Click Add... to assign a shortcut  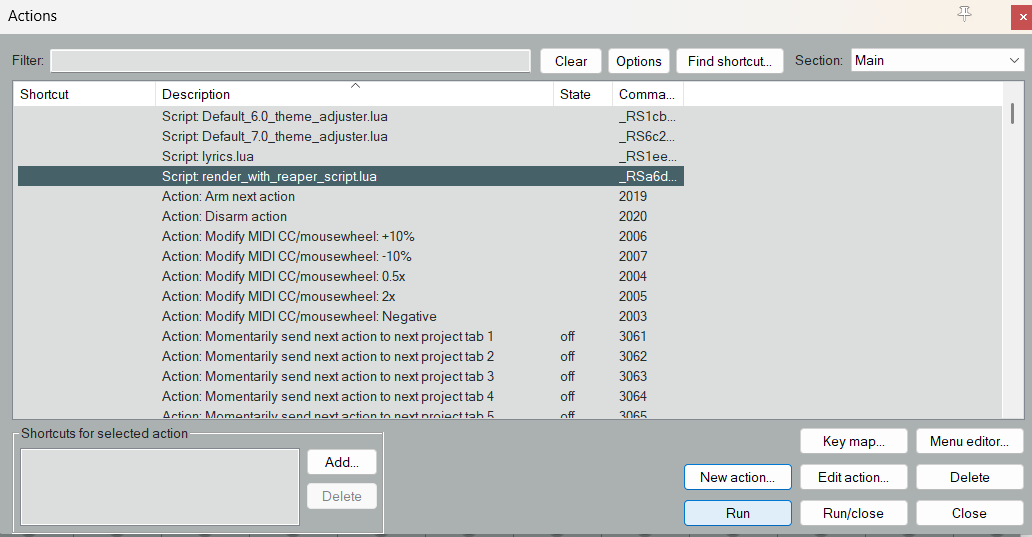click(342, 462)
